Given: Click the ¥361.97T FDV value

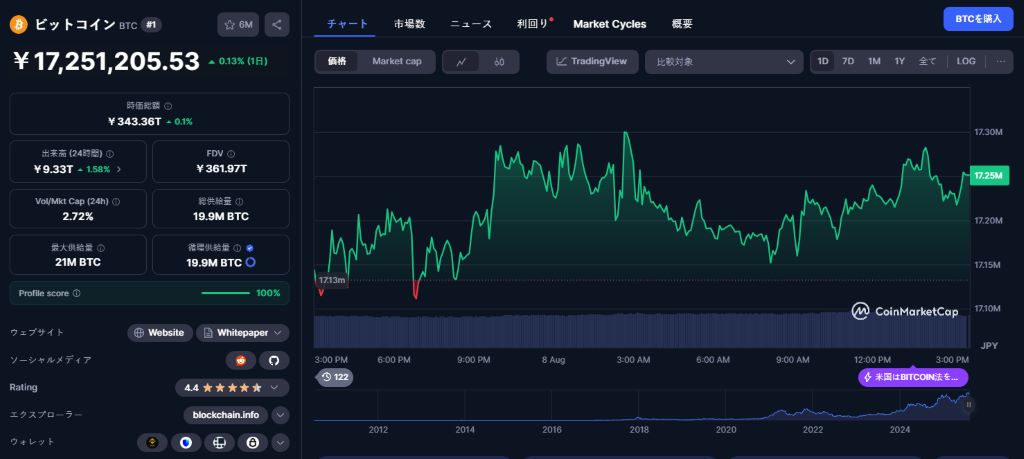Looking at the screenshot, I should pos(221,169).
